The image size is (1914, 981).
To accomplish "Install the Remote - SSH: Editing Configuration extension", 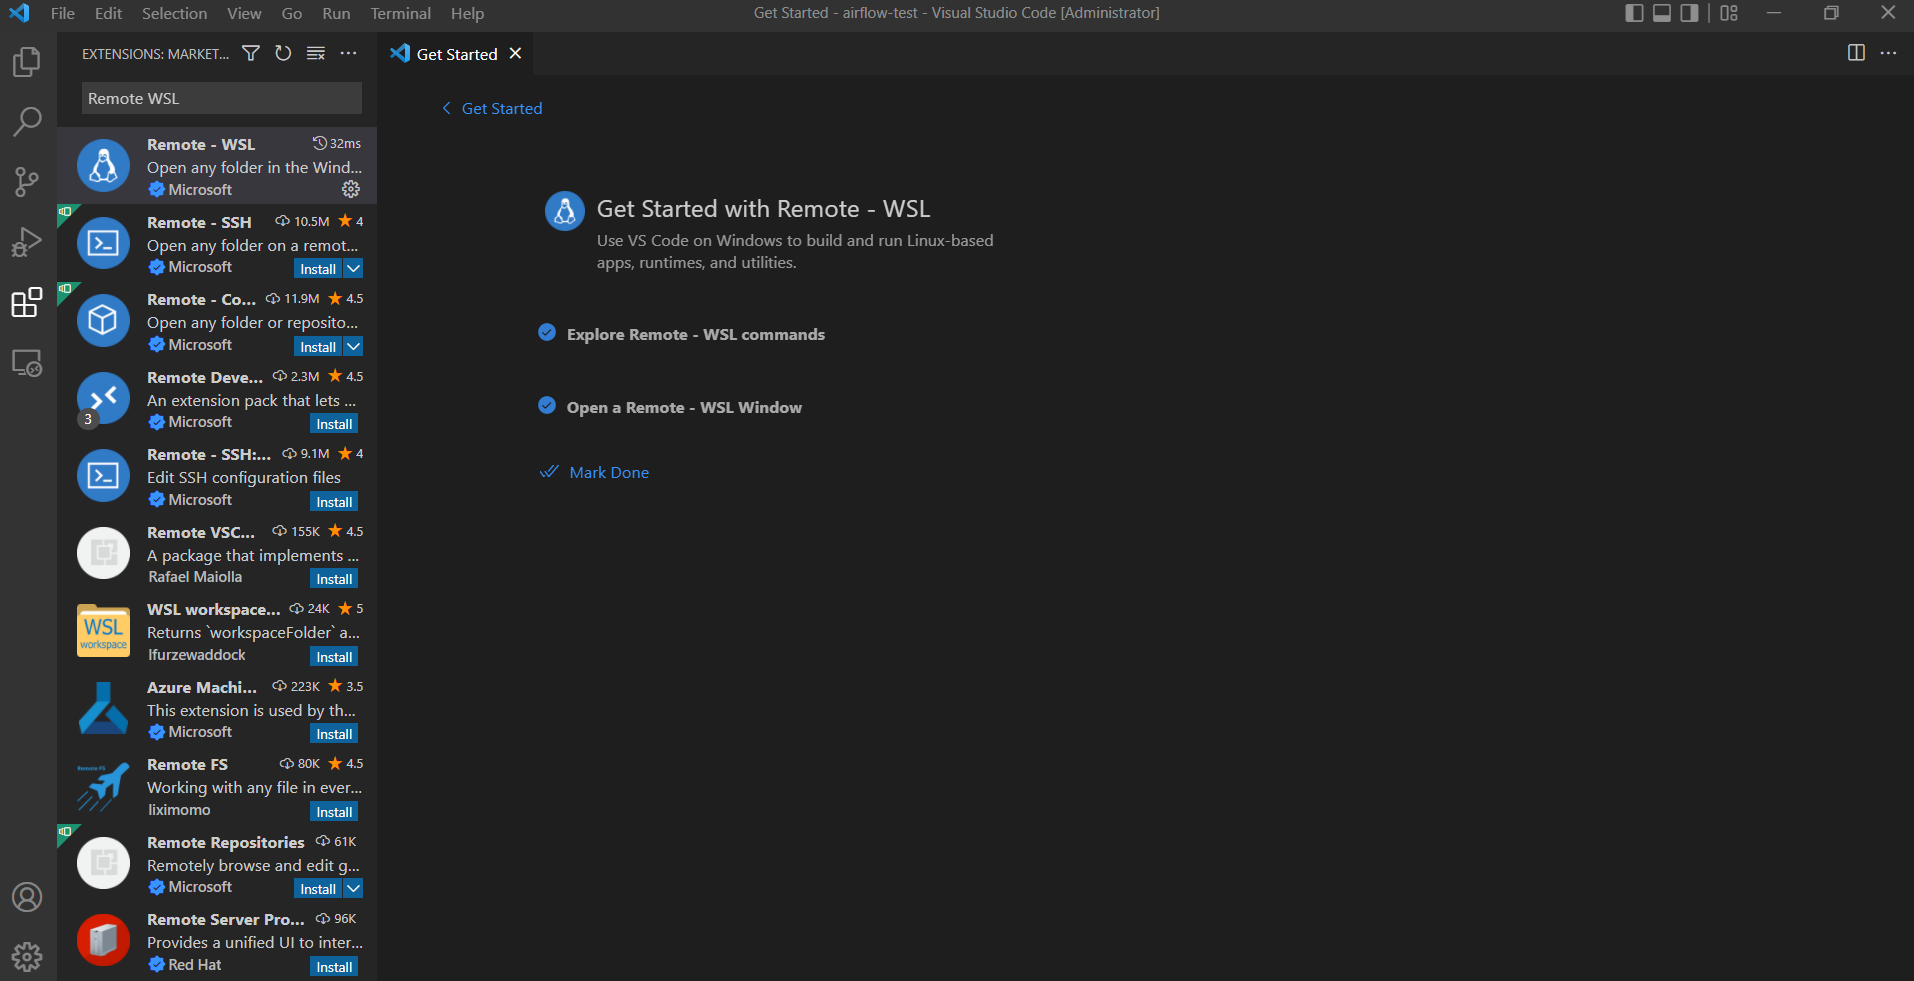I will point(334,502).
